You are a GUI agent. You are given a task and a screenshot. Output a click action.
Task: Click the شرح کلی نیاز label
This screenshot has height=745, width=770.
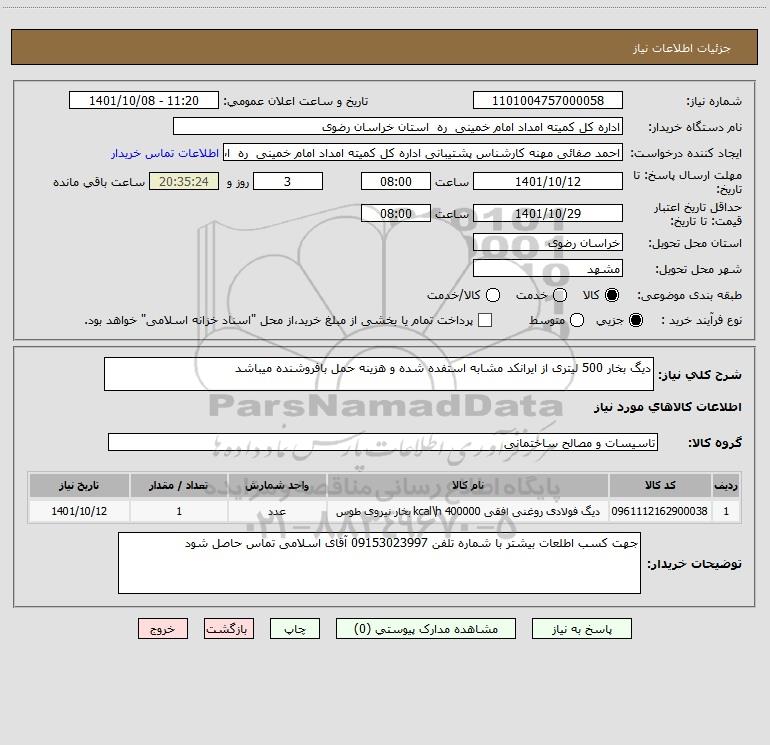700,375
